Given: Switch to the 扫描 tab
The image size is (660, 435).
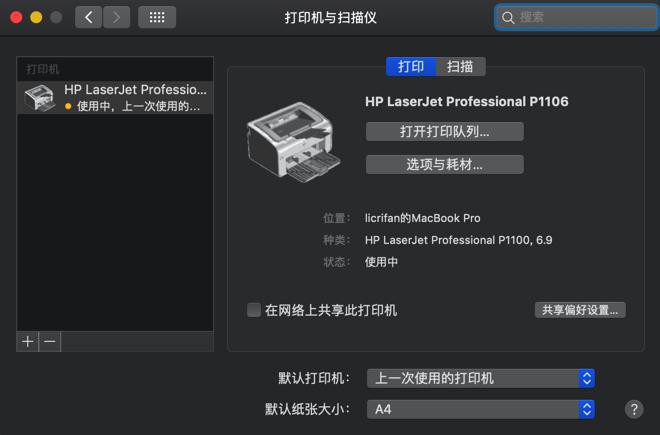Looking at the screenshot, I should coord(460,67).
